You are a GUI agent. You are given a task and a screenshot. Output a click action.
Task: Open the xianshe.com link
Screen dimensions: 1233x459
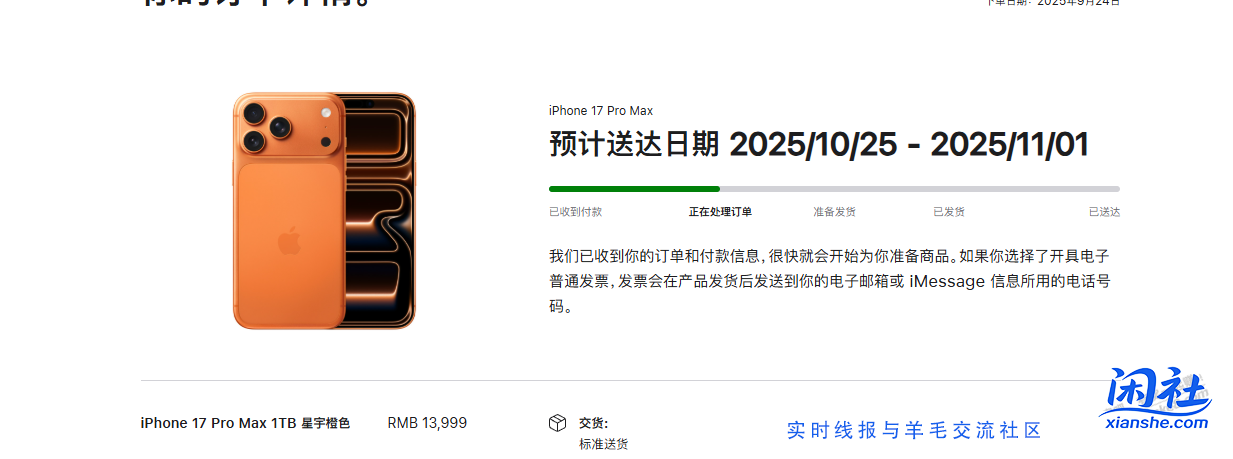1157,423
